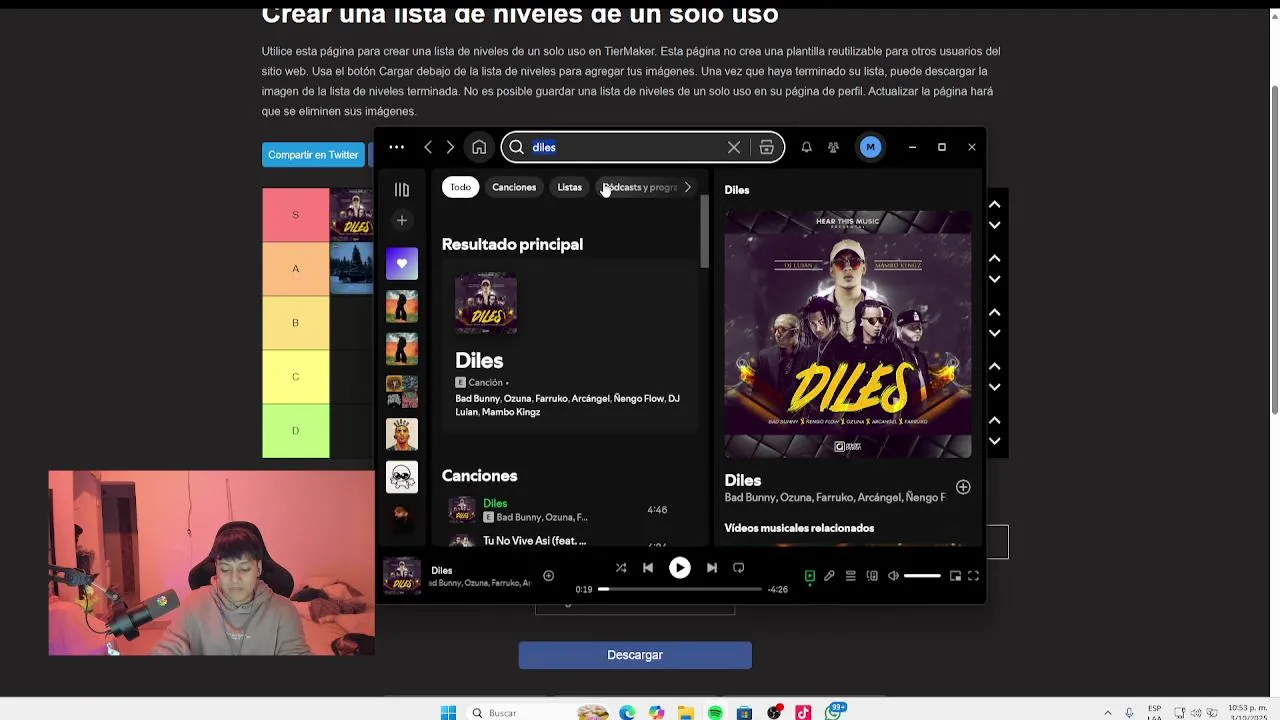This screenshot has width=1280, height=720.
Task: Move the D tier row up
Action: pos(994,420)
